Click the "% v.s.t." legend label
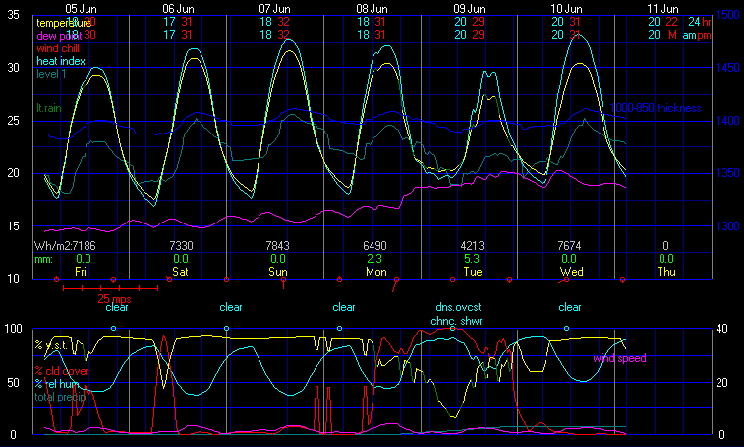The width and height of the screenshot is (744, 447). [51, 345]
